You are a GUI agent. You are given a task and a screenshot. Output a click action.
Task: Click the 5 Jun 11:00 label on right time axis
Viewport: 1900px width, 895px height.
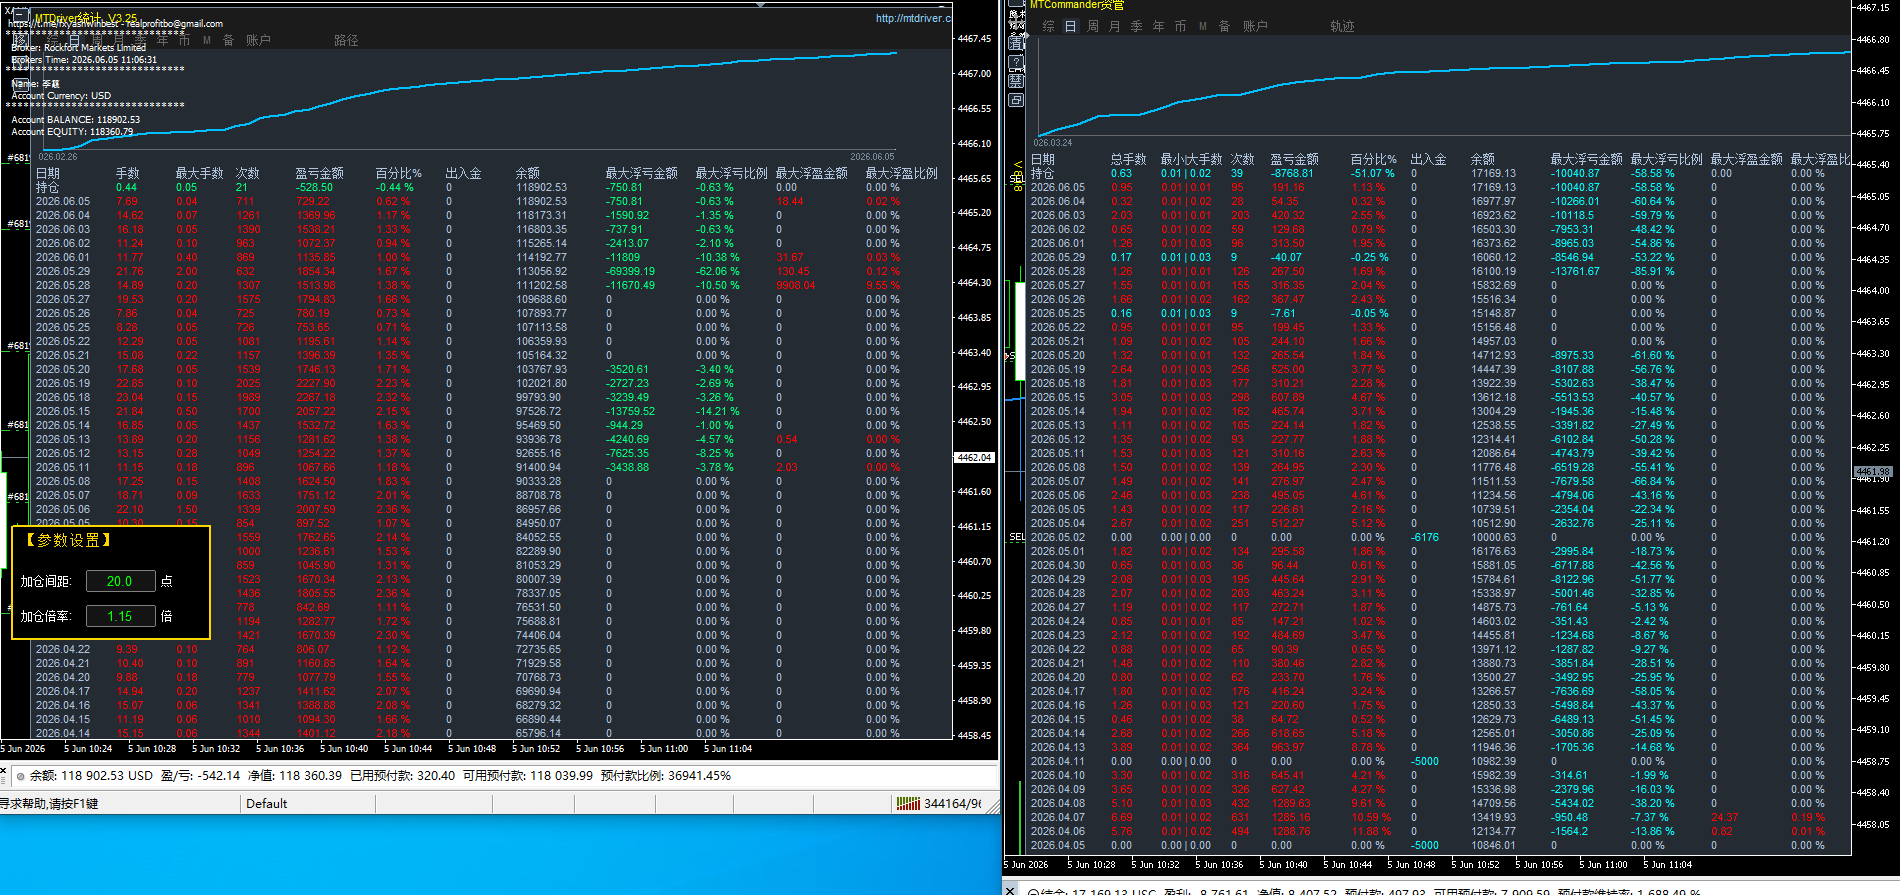point(1605,864)
